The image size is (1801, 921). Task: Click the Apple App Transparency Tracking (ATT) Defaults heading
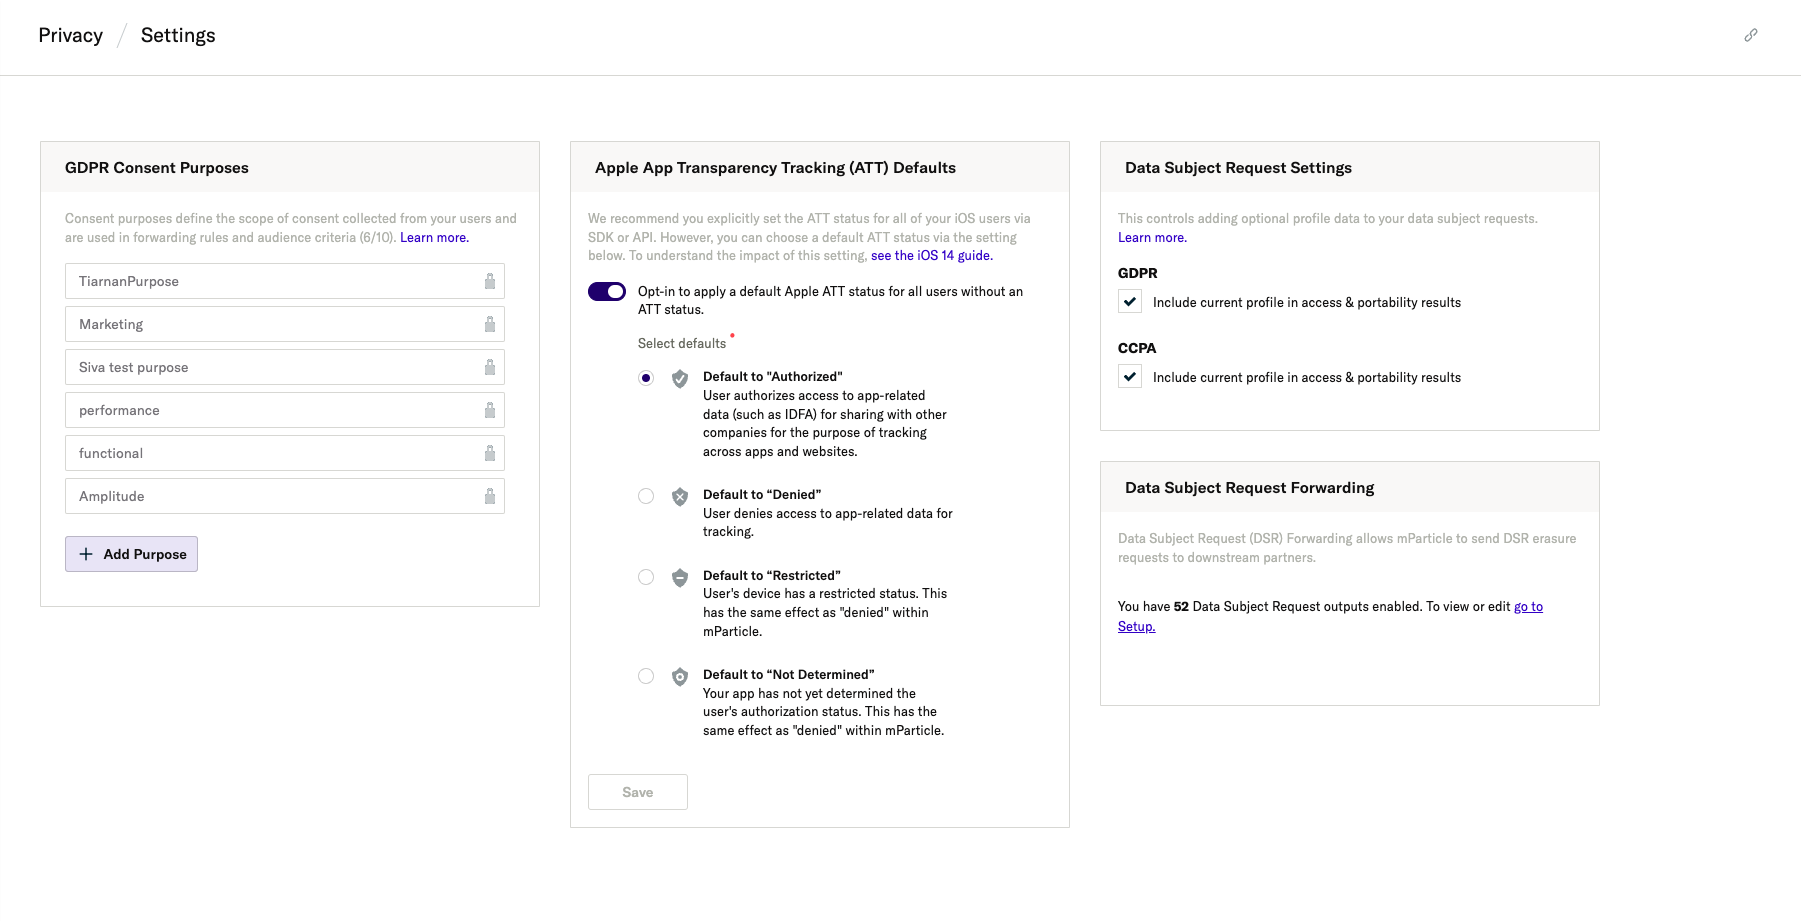(x=775, y=168)
